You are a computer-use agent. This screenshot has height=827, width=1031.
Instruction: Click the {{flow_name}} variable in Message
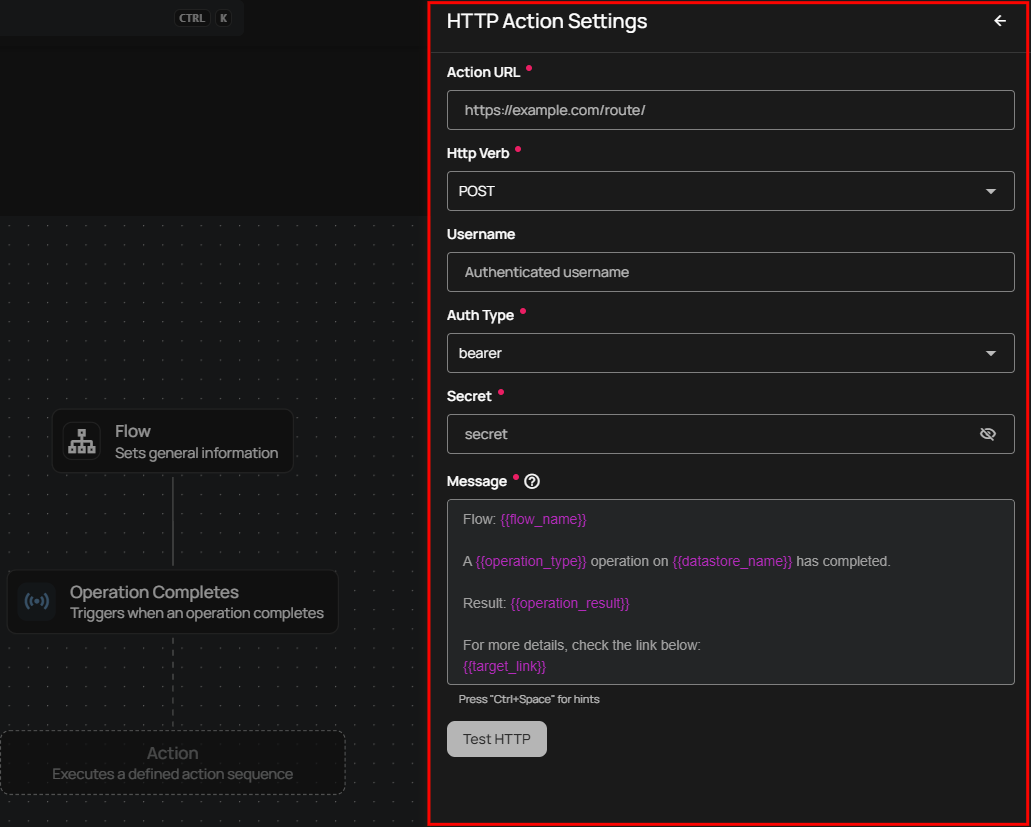pyautogui.click(x=543, y=520)
